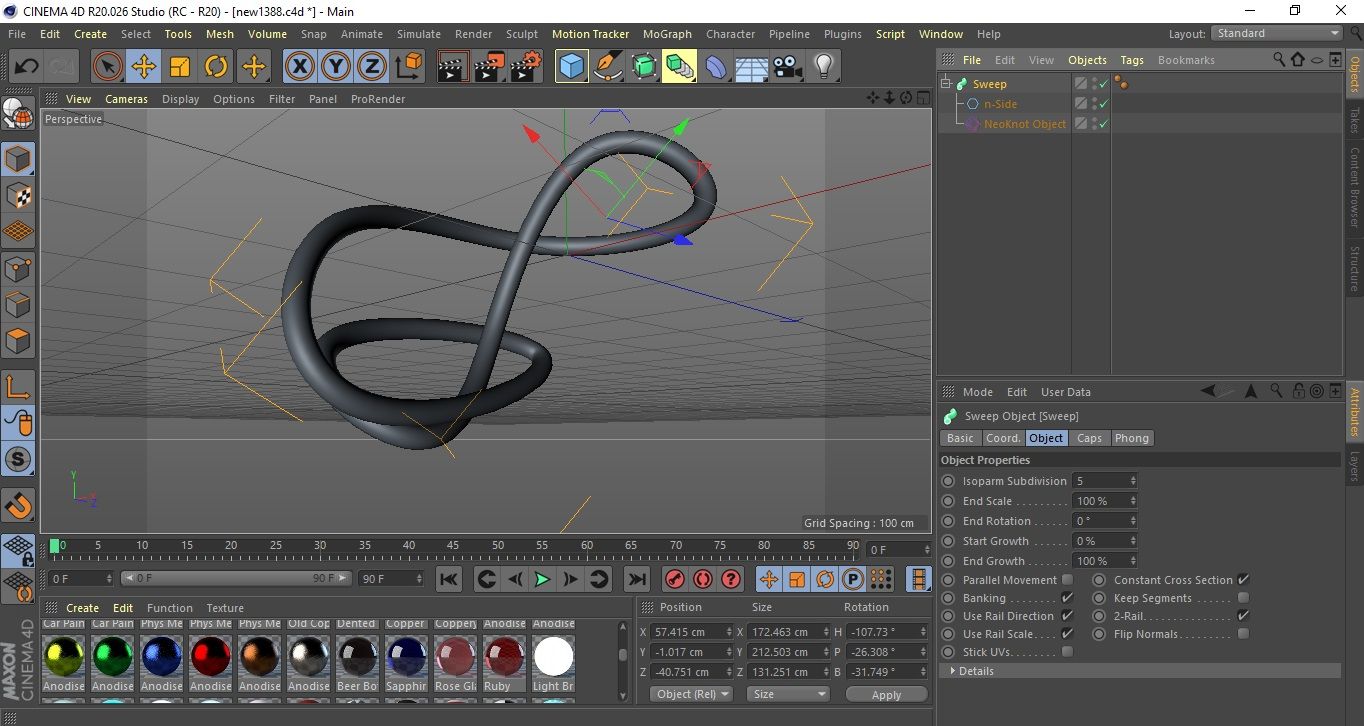Screen dimensions: 1364x726
Task: Add a Cube primitive object
Action: click(x=571, y=67)
